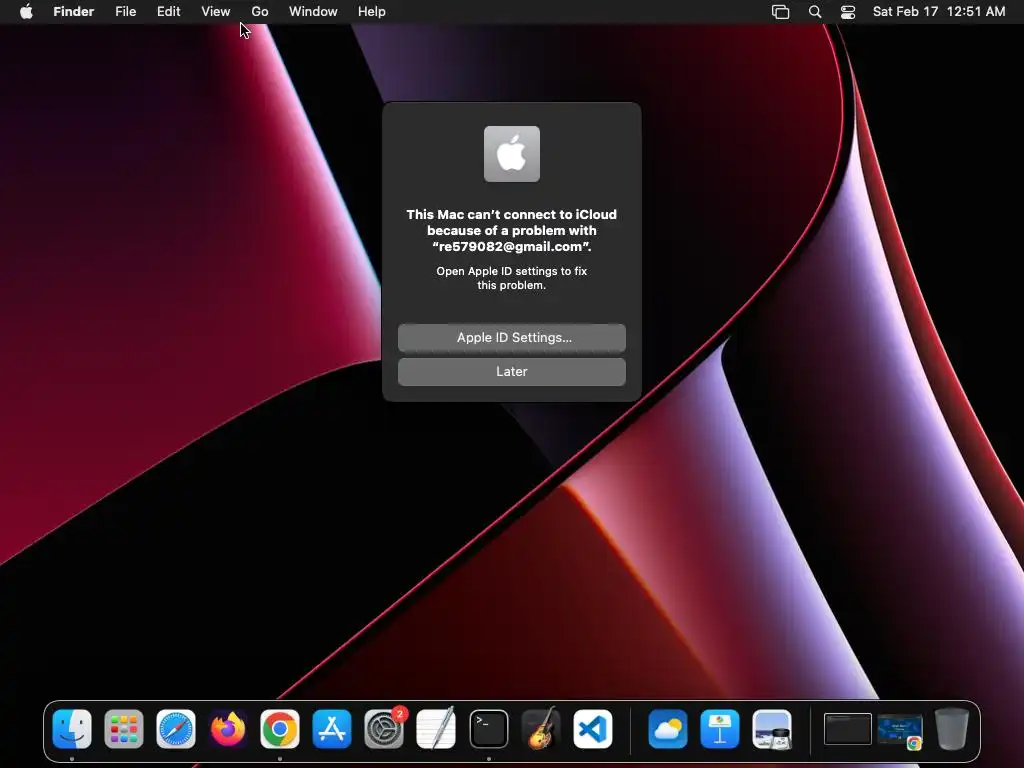Launch Google Chrome from the Dock
Screen dimensions: 1024x768
pos(280,729)
